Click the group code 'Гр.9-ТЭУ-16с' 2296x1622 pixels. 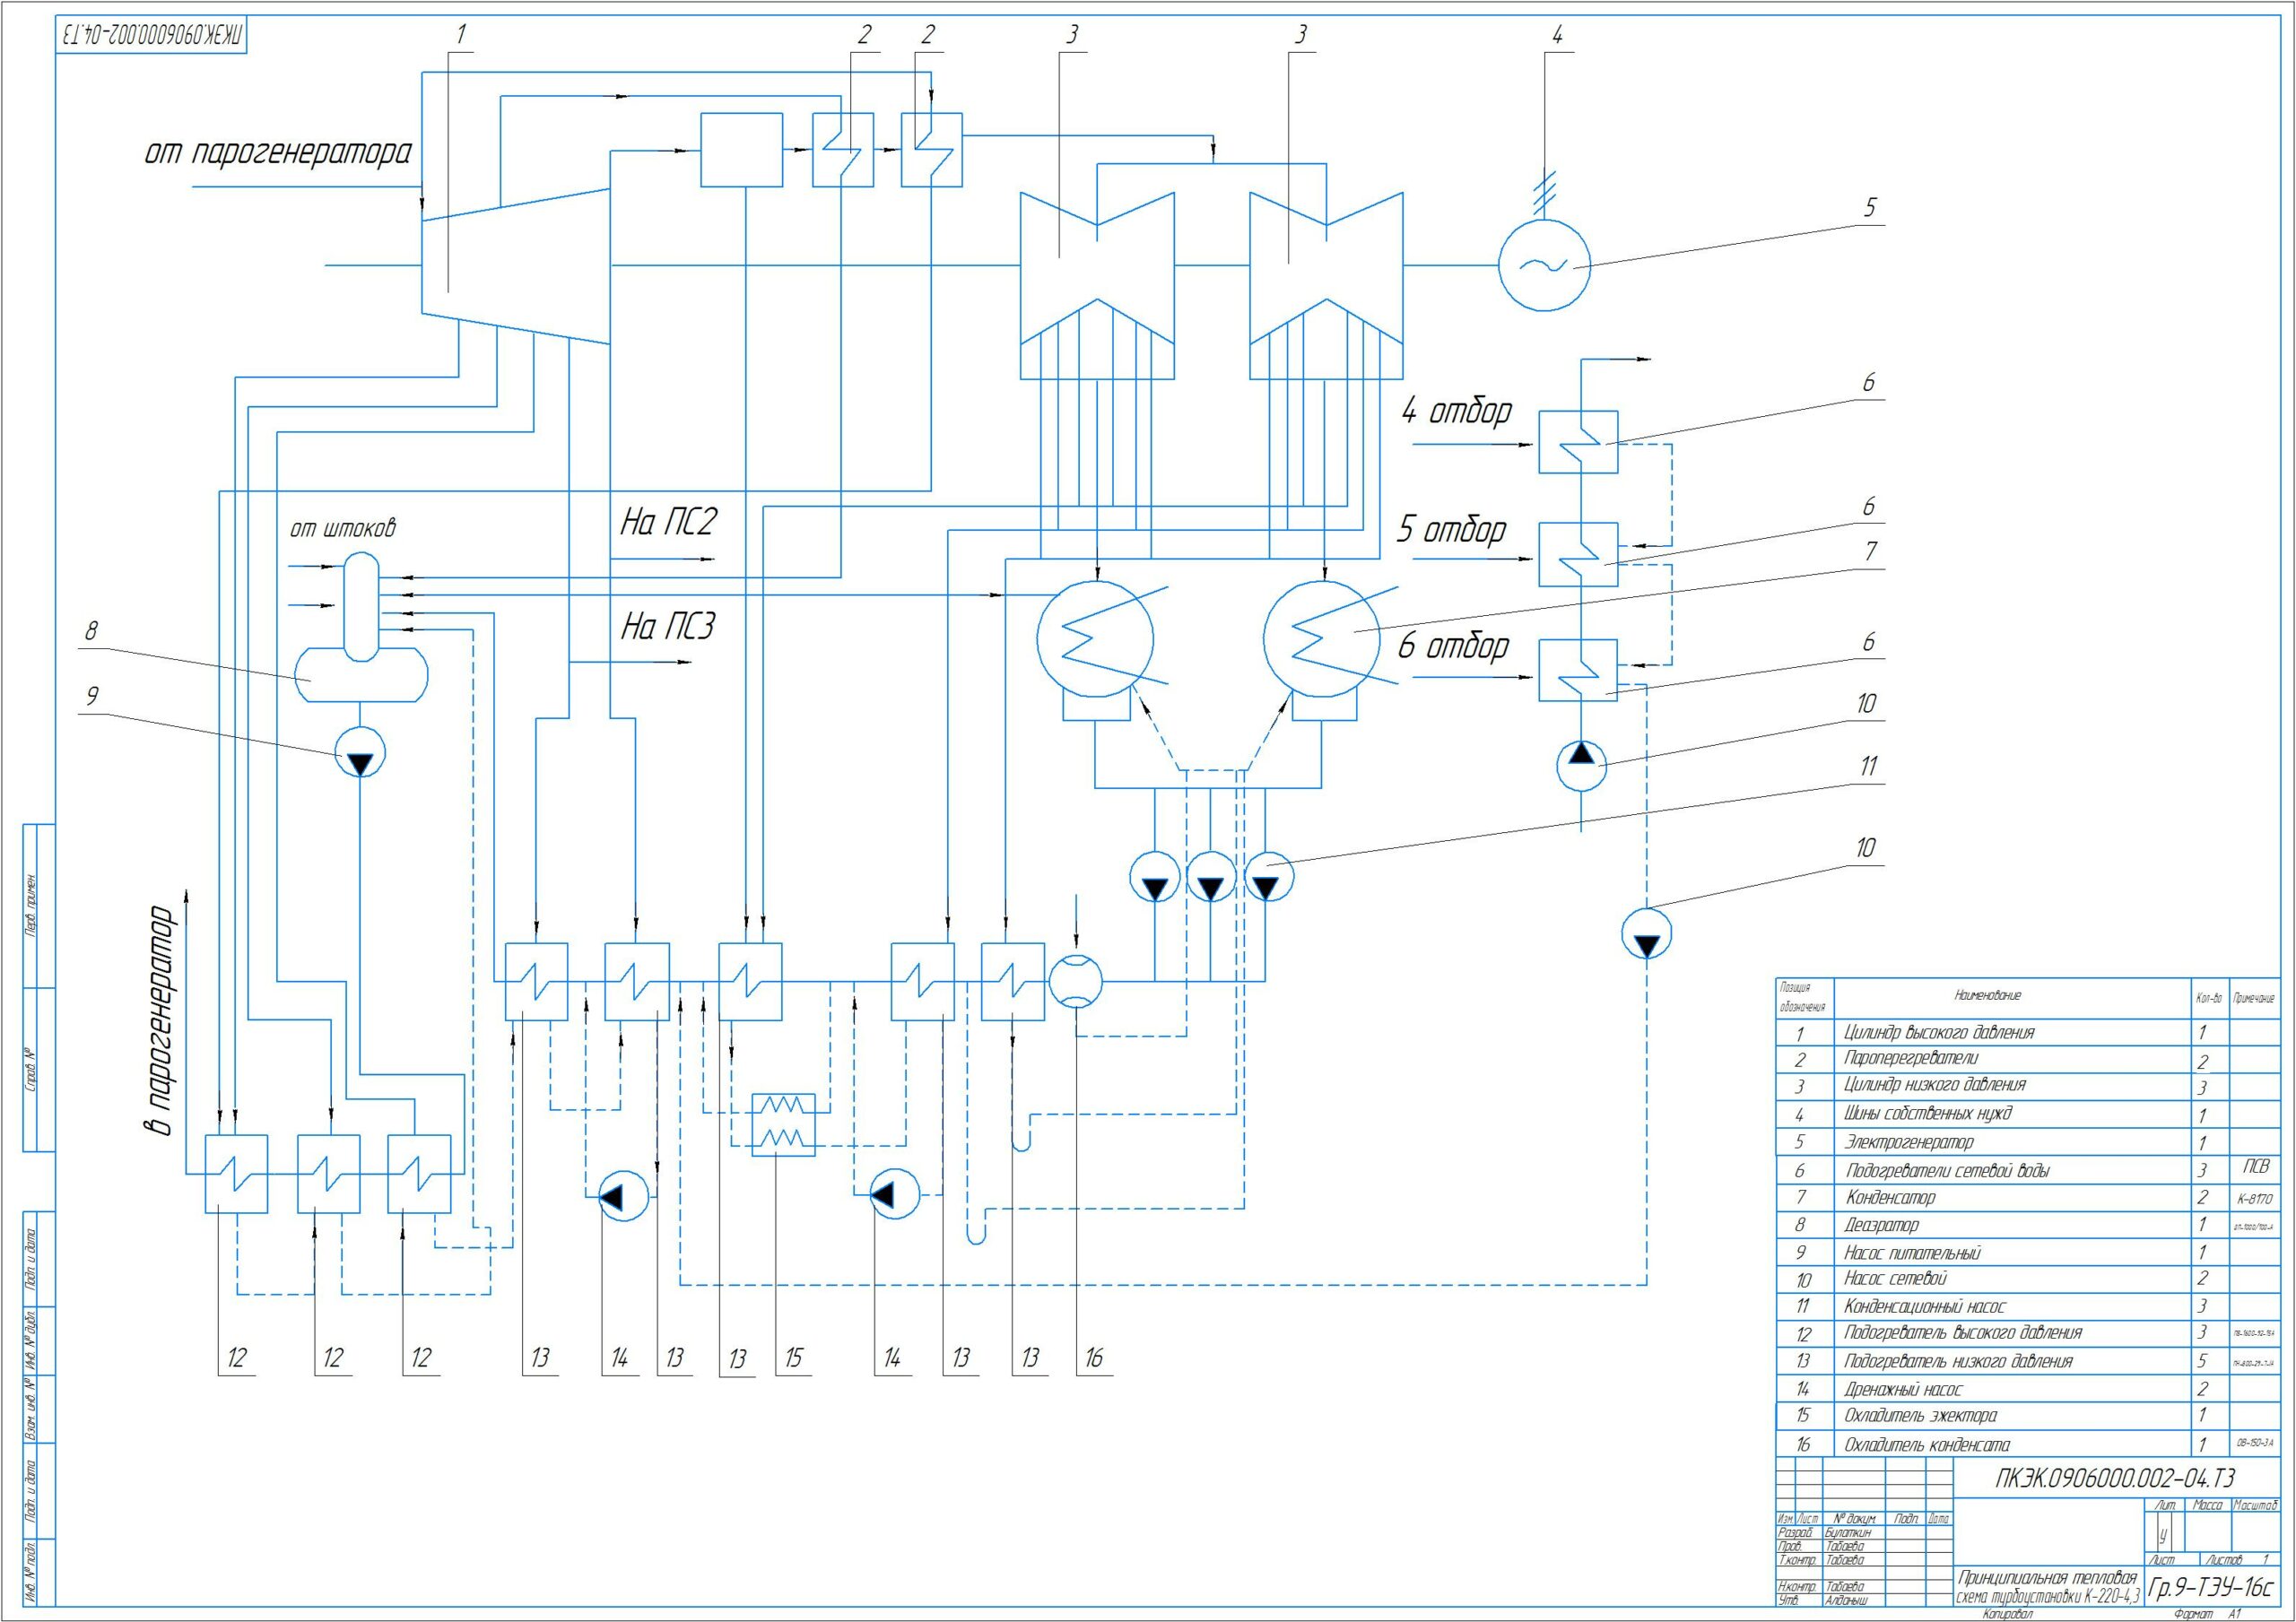click(2211, 1587)
